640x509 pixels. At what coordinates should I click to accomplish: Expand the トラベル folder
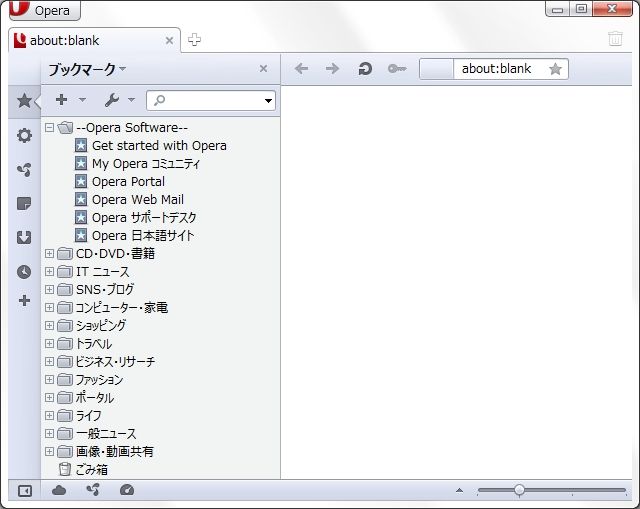pos(49,343)
